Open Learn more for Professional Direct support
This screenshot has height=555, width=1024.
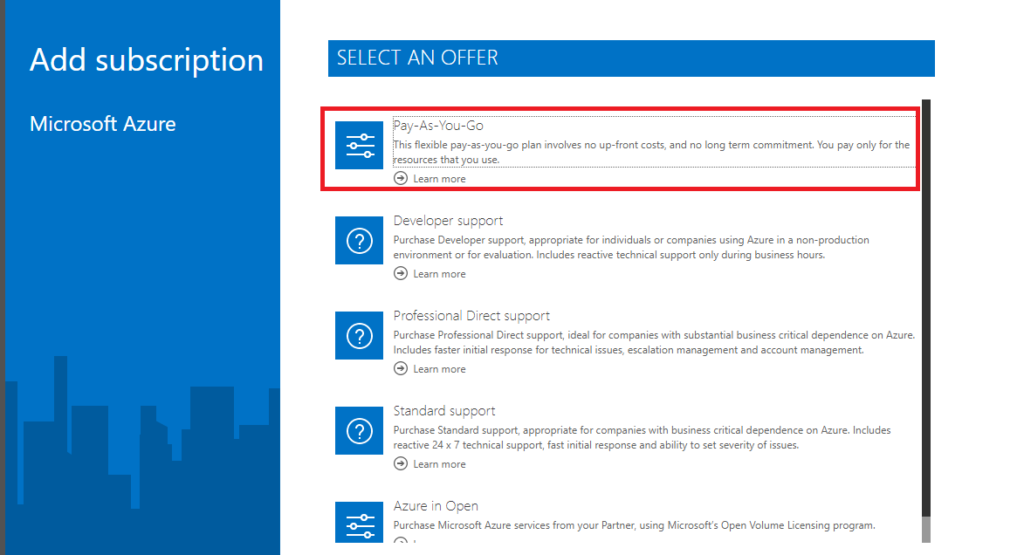tap(439, 370)
